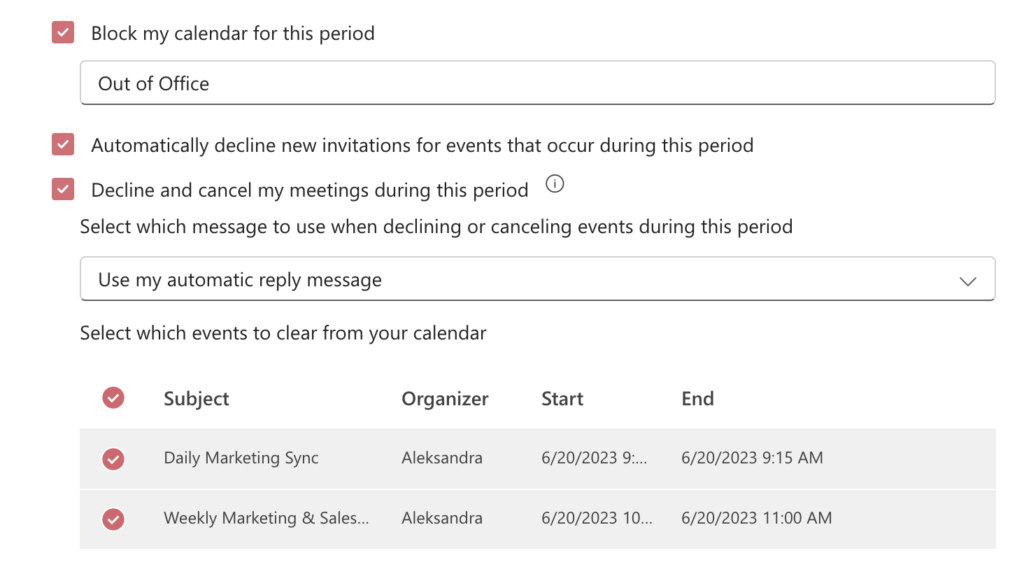Screen dimensions: 1024x567
Task: Click the chevron arrow on message dropdown
Action: coord(967,281)
